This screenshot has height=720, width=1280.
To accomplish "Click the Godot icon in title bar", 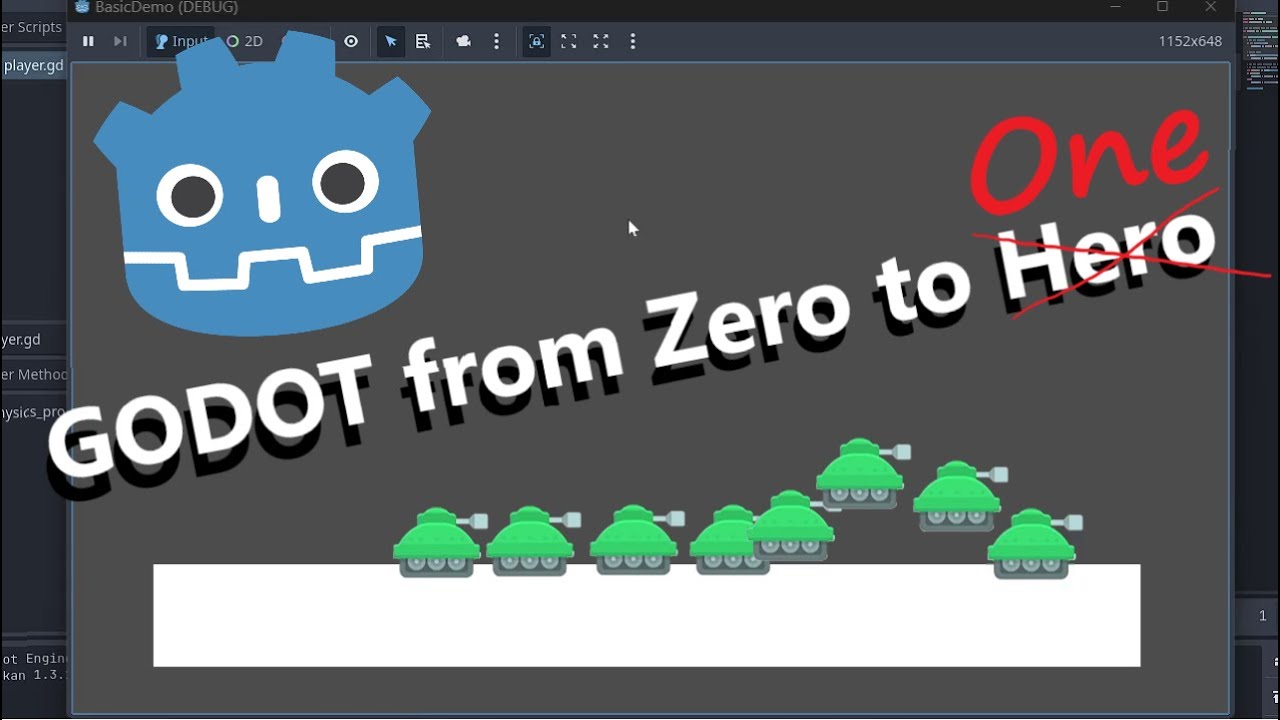I will click(82, 7).
